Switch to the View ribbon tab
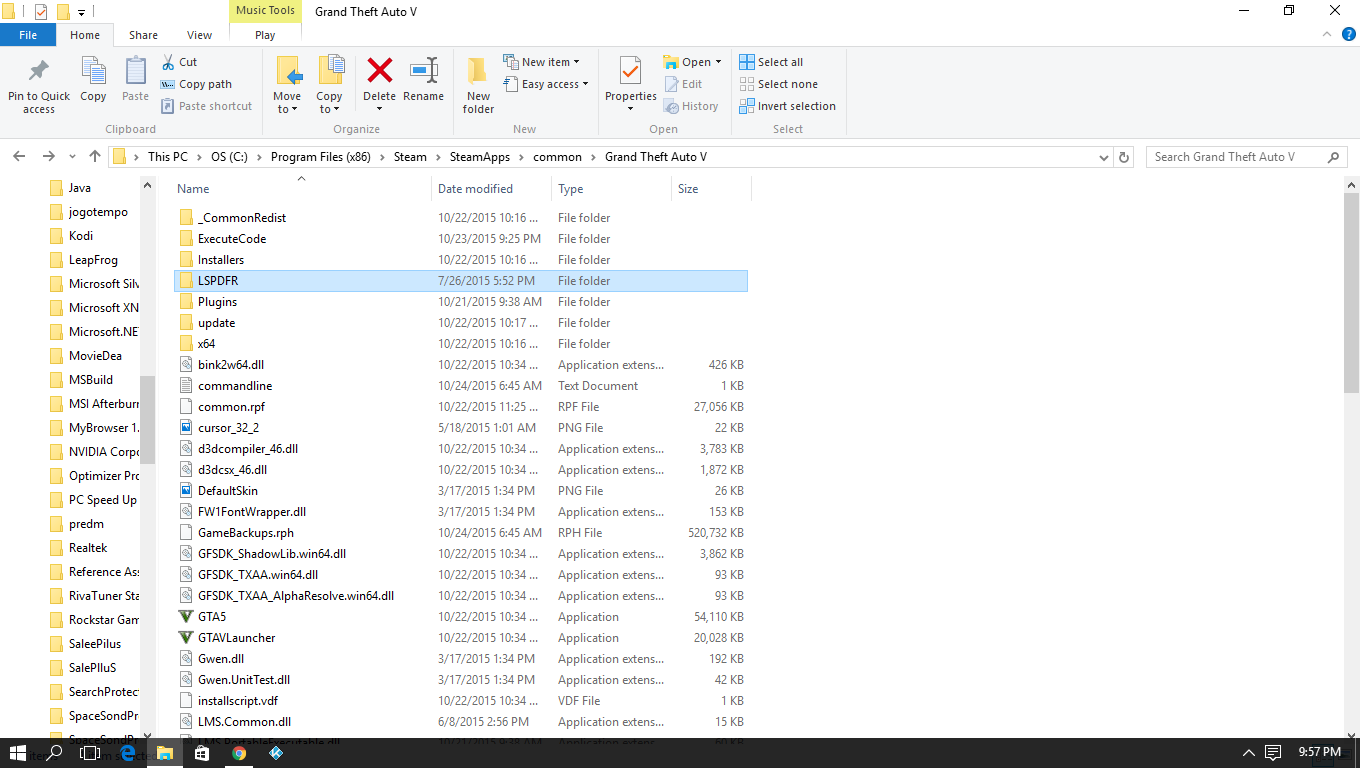The width and height of the screenshot is (1360, 768). pos(199,35)
